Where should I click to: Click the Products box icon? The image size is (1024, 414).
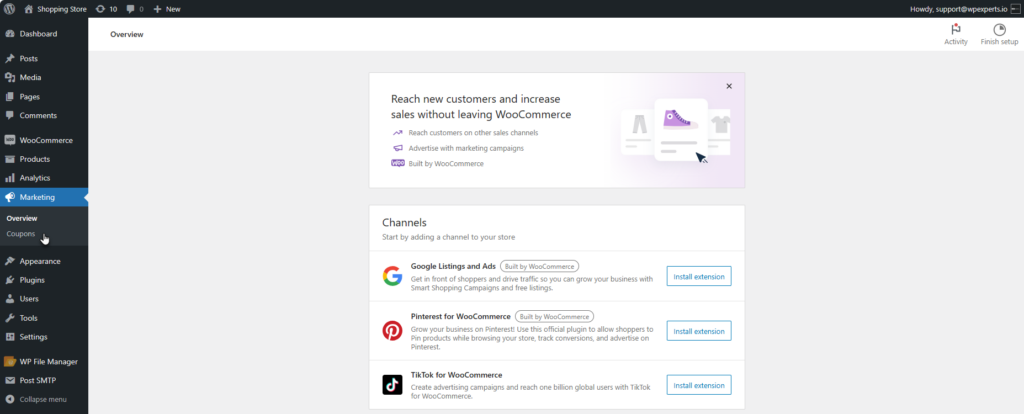tap(10, 159)
